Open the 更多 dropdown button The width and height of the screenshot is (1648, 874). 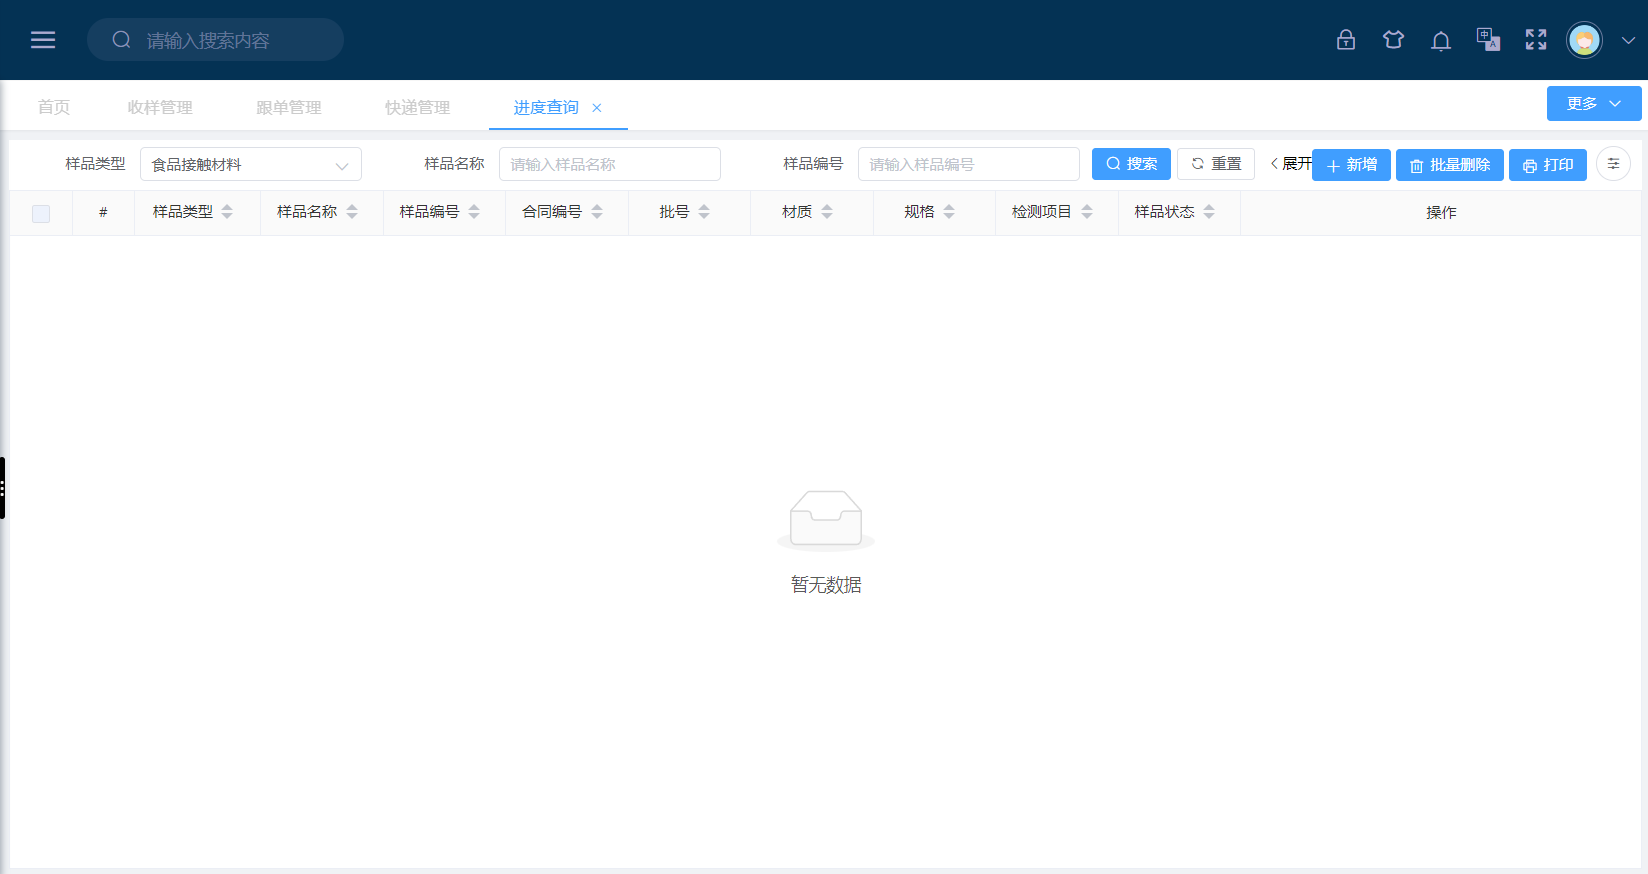coord(1594,103)
